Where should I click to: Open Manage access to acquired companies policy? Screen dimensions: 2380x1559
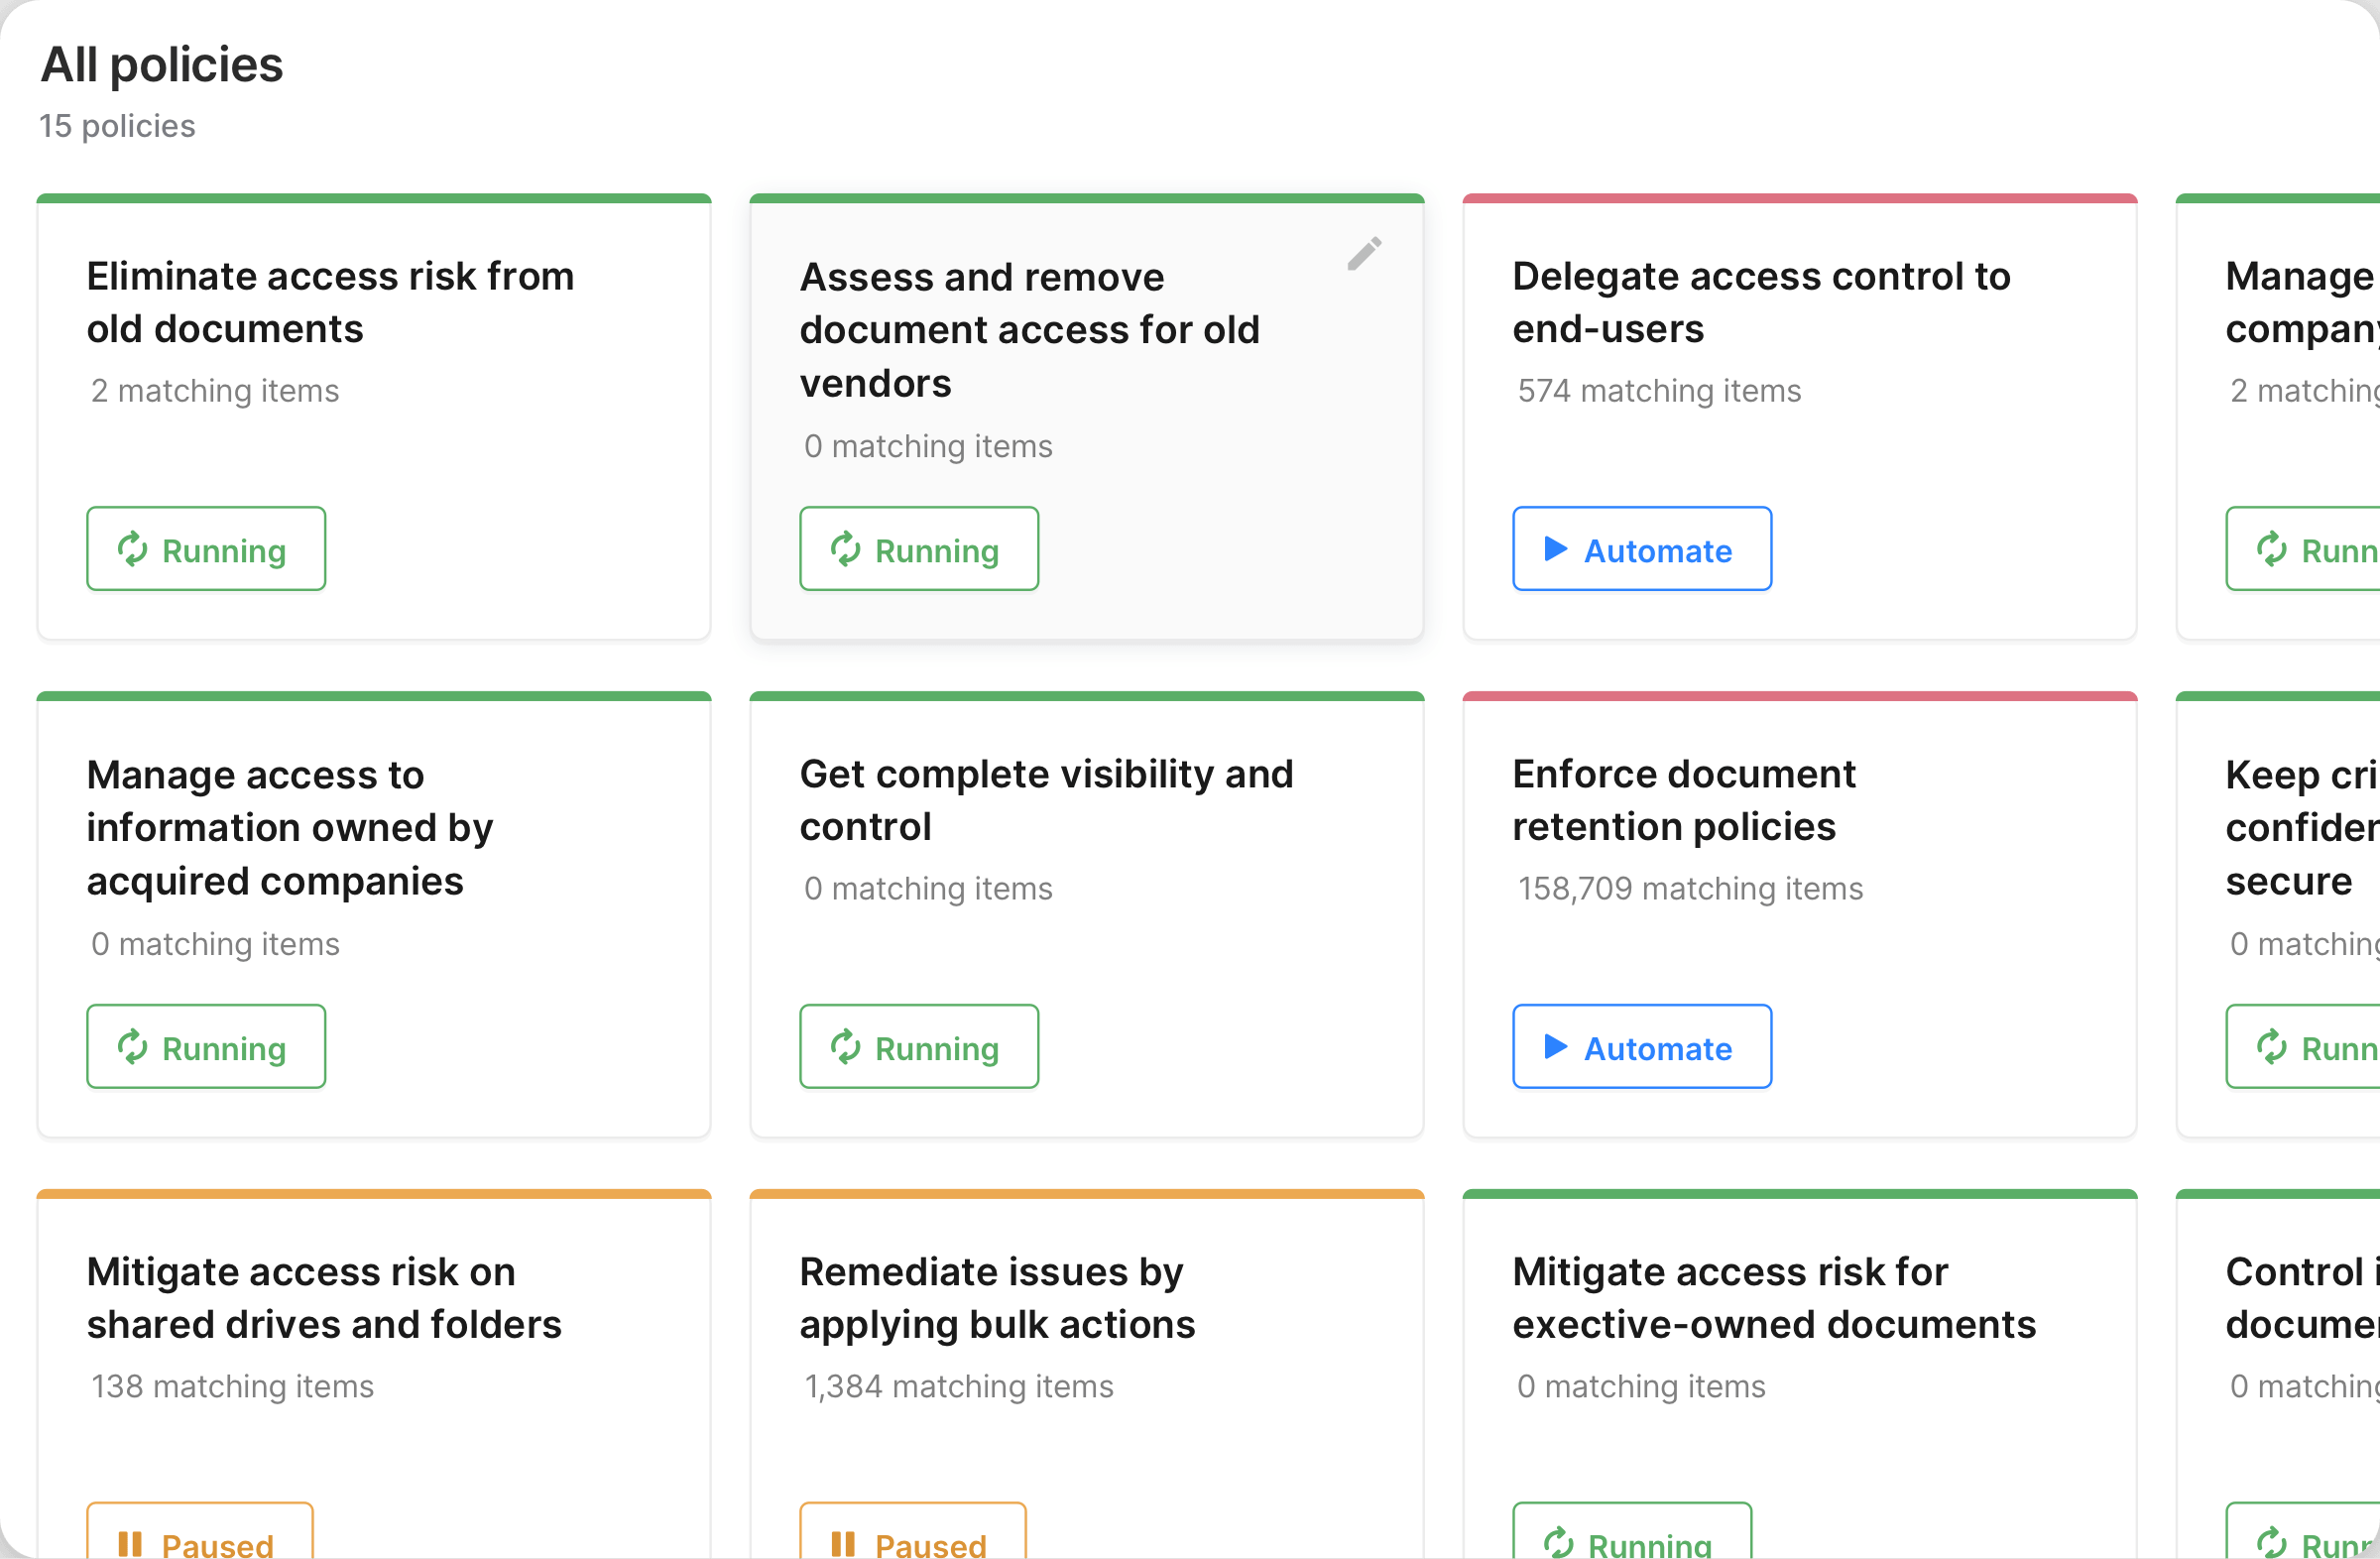pos(289,828)
